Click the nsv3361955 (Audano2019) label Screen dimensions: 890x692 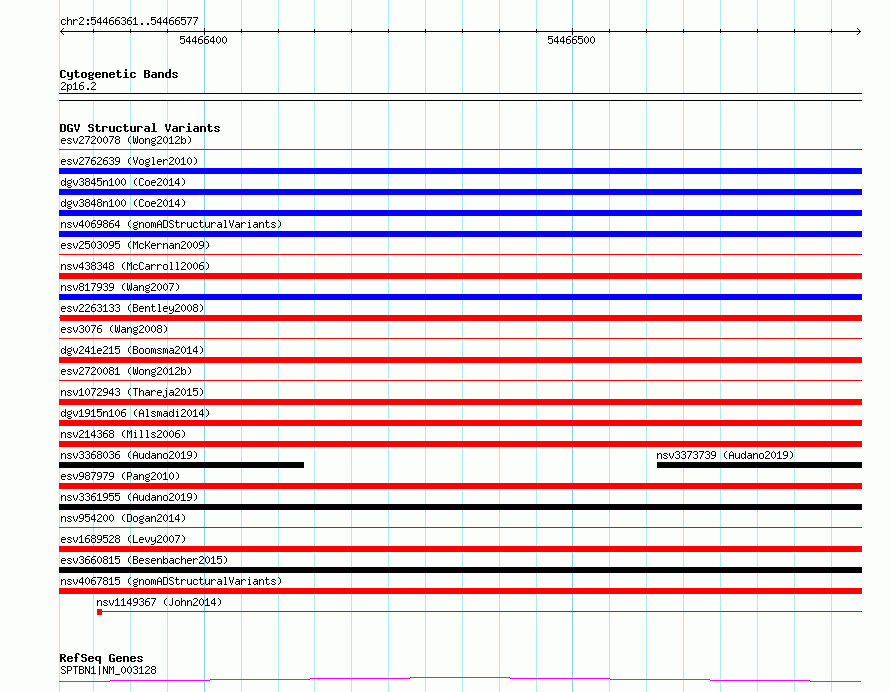(x=129, y=497)
